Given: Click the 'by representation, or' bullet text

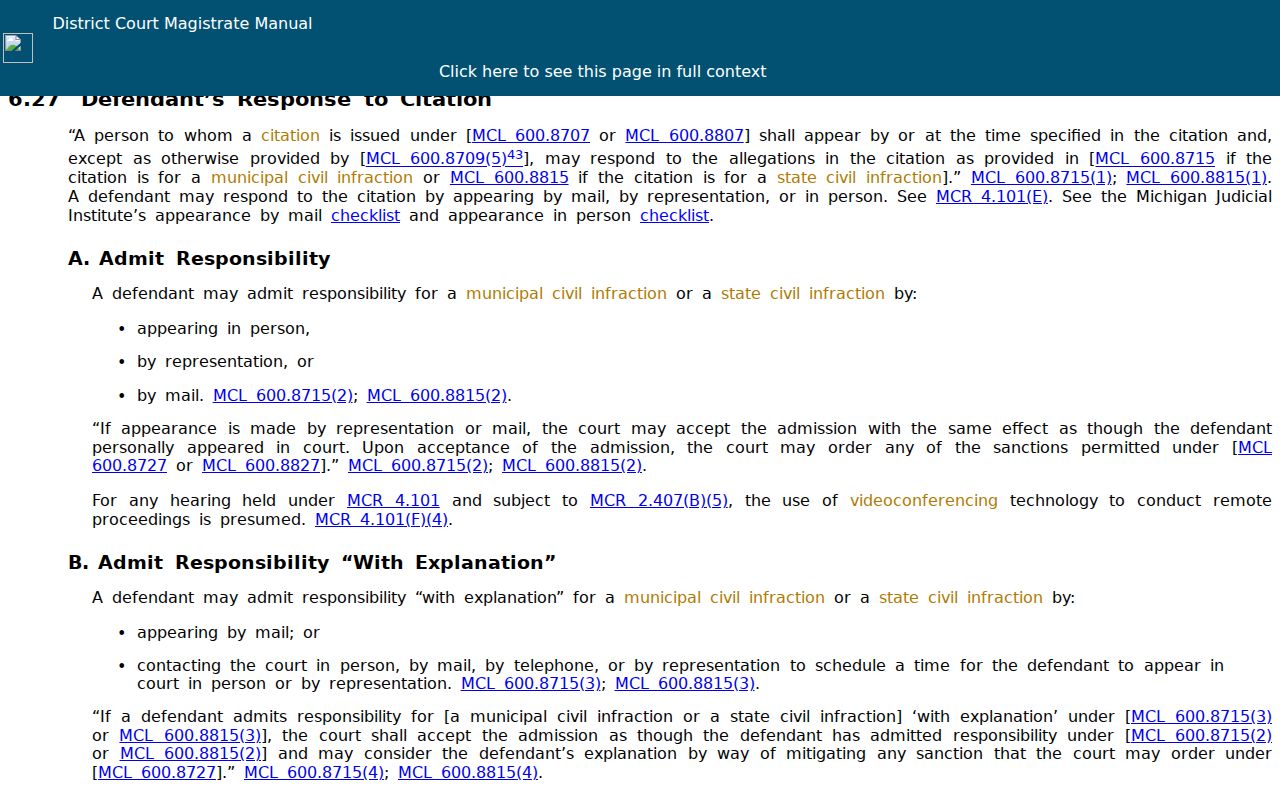Looking at the screenshot, I should 225,362.
